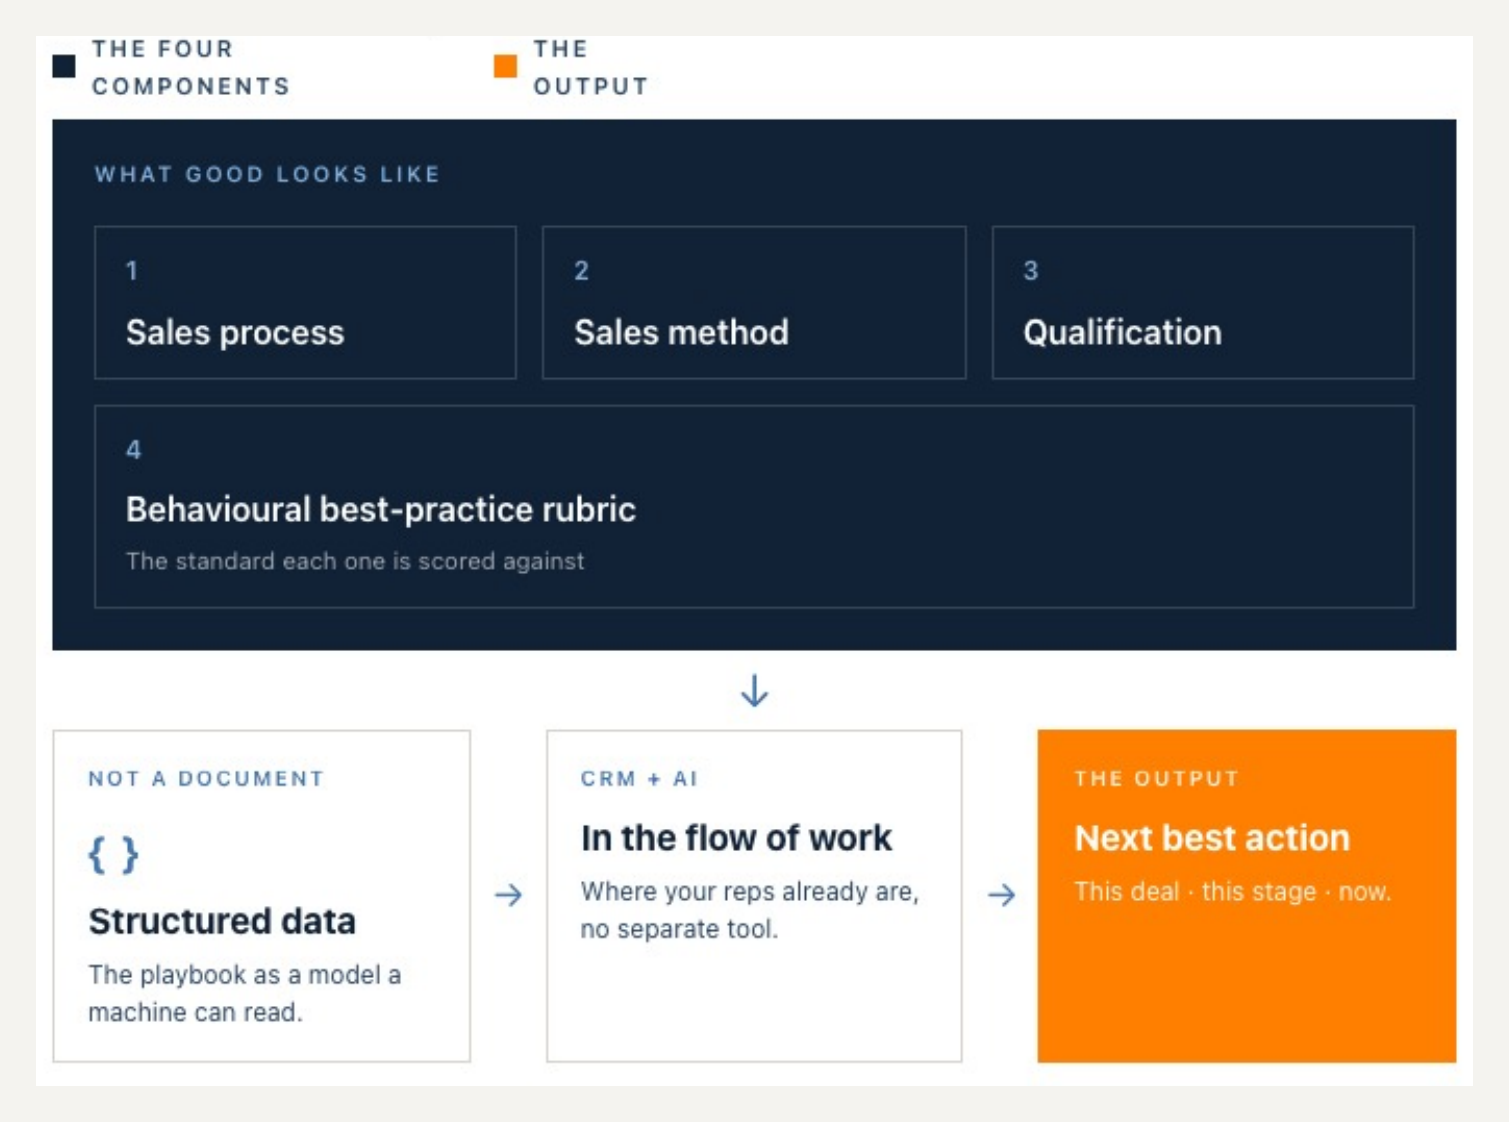
Task: Select the Sales method card
Action: 754,302
